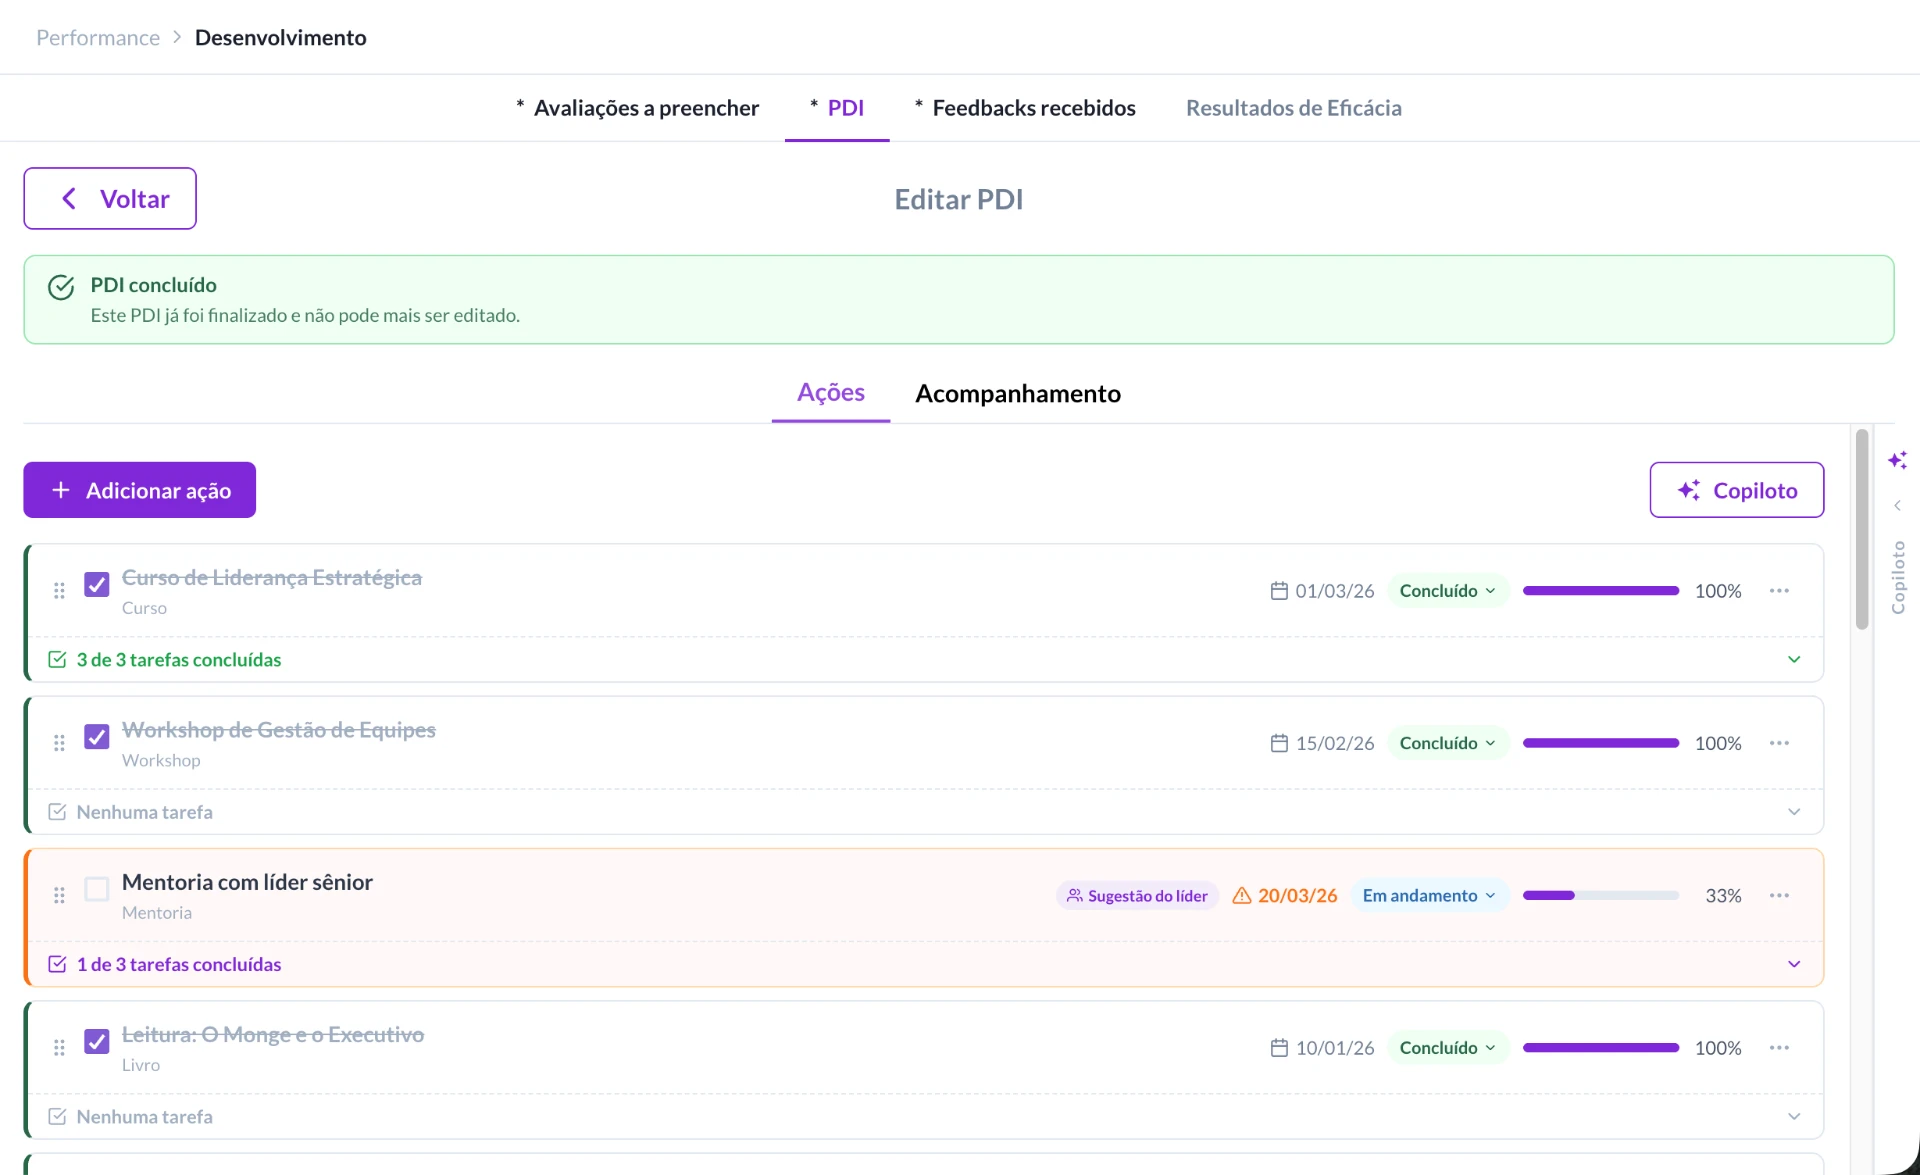The width and height of the screenshot is (1920, 1175).
Task: Click the actions list vertical scrollbar
Action: coord(1861,529)
